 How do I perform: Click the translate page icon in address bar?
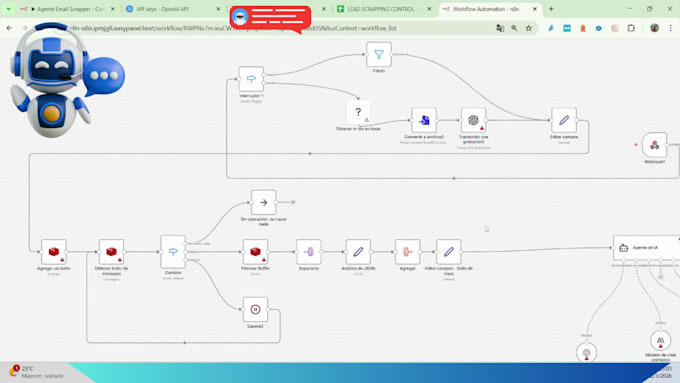[500, 28]
